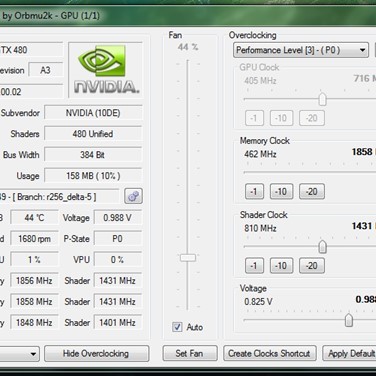The height and width of the screenshot is (376, 376).
Task: Click the Shader Clock minimum 810 MHz text
Action: 260,228
